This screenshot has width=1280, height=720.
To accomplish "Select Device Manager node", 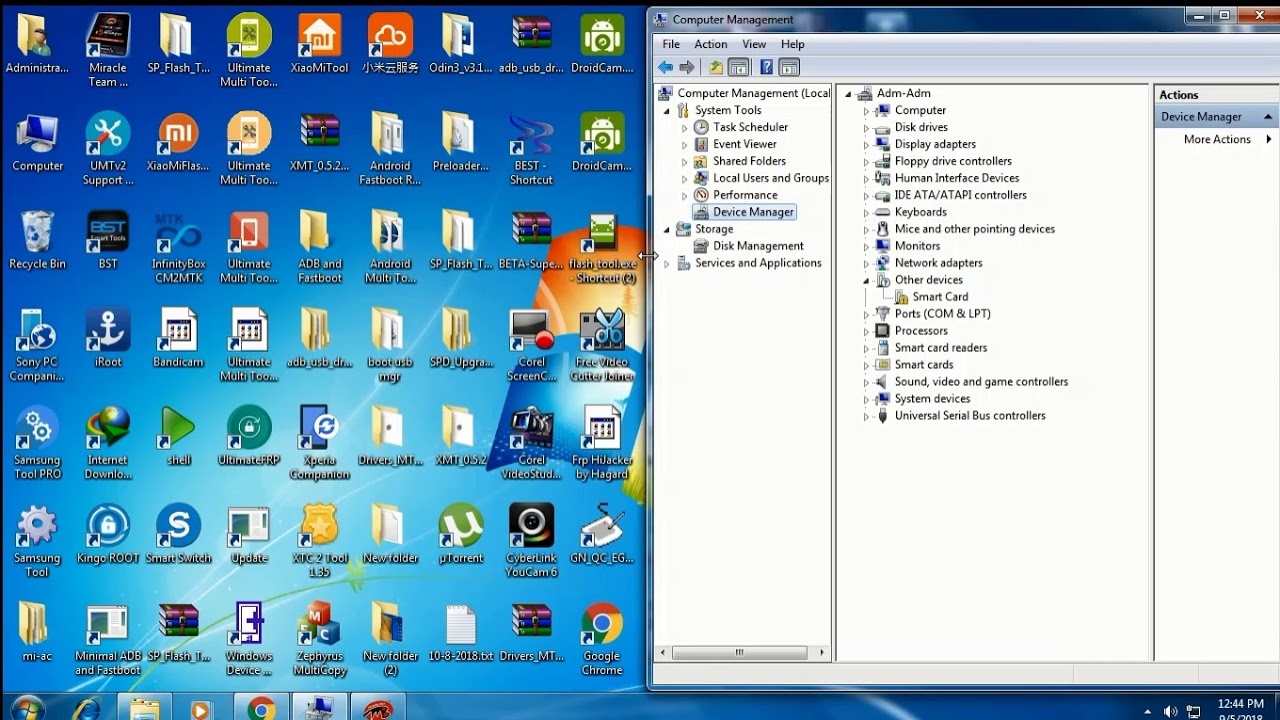I will click(753, 212).
